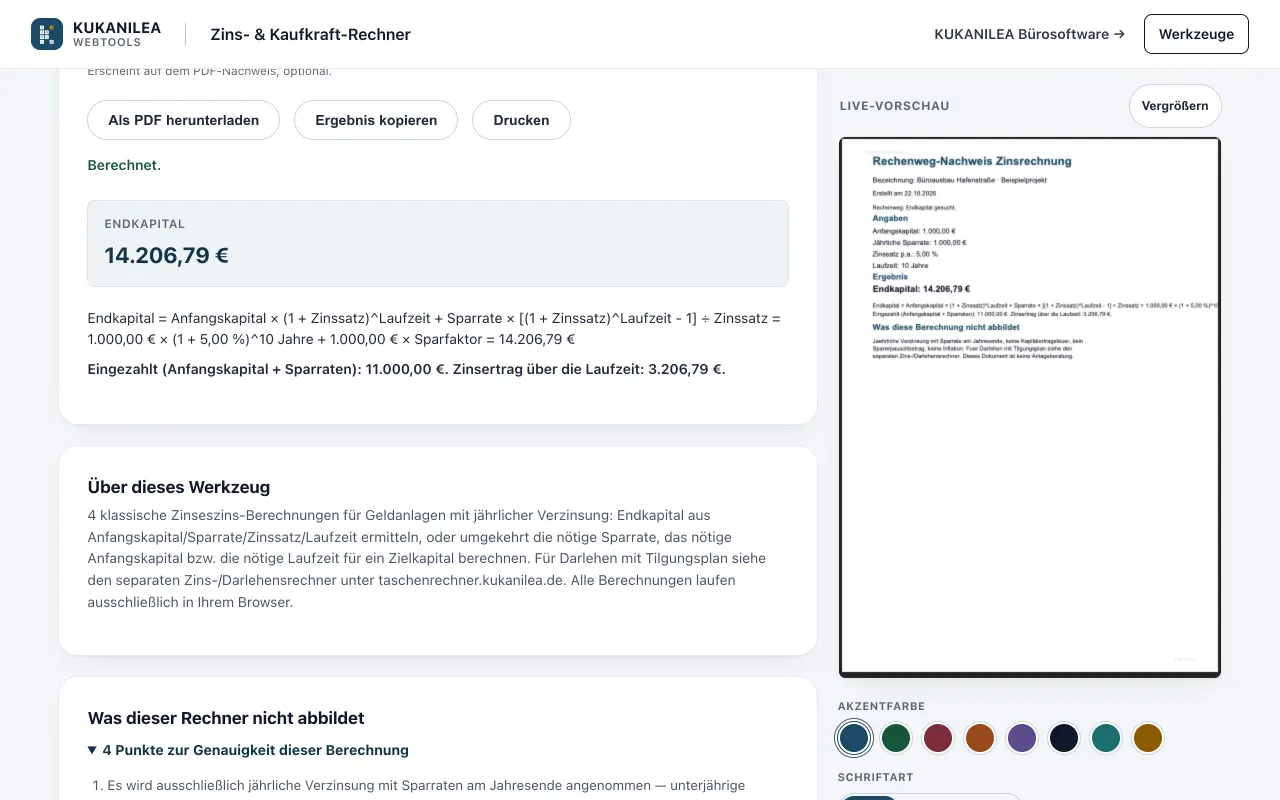Open the Werkzeuge menu button
Screen dimensions: 1280x800
[x=1196, y=34]
